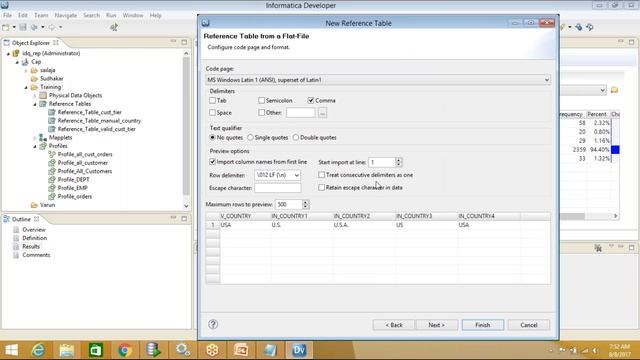The width and height of the screenshot is (640, 360).
Task: Click the Escape character input field
Action: coord(278,188)
